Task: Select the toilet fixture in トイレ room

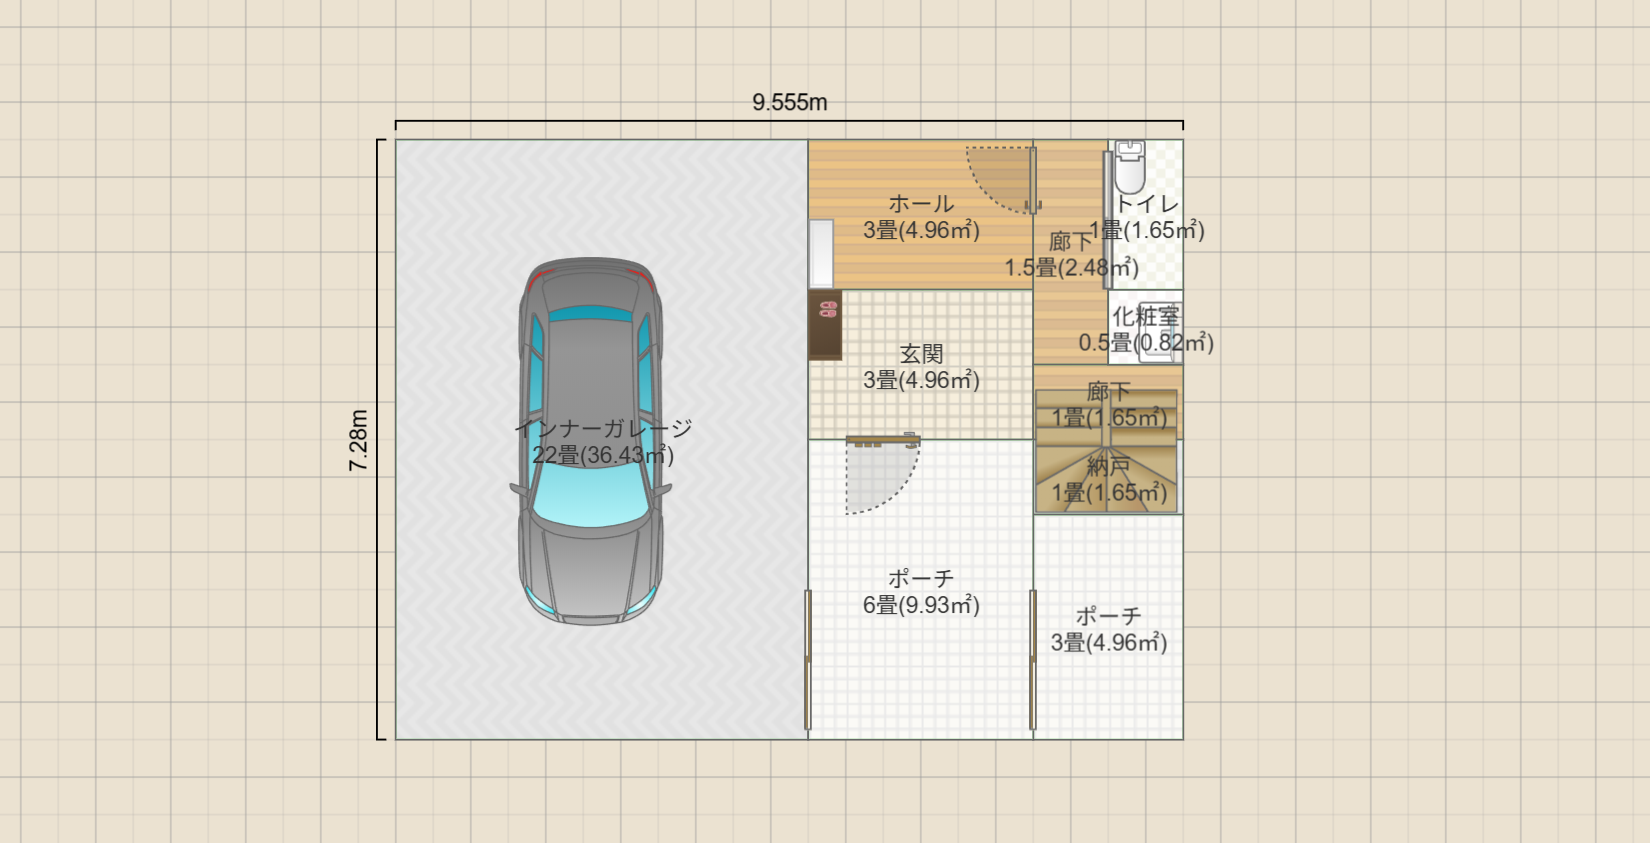Action: coord(1129,168)
